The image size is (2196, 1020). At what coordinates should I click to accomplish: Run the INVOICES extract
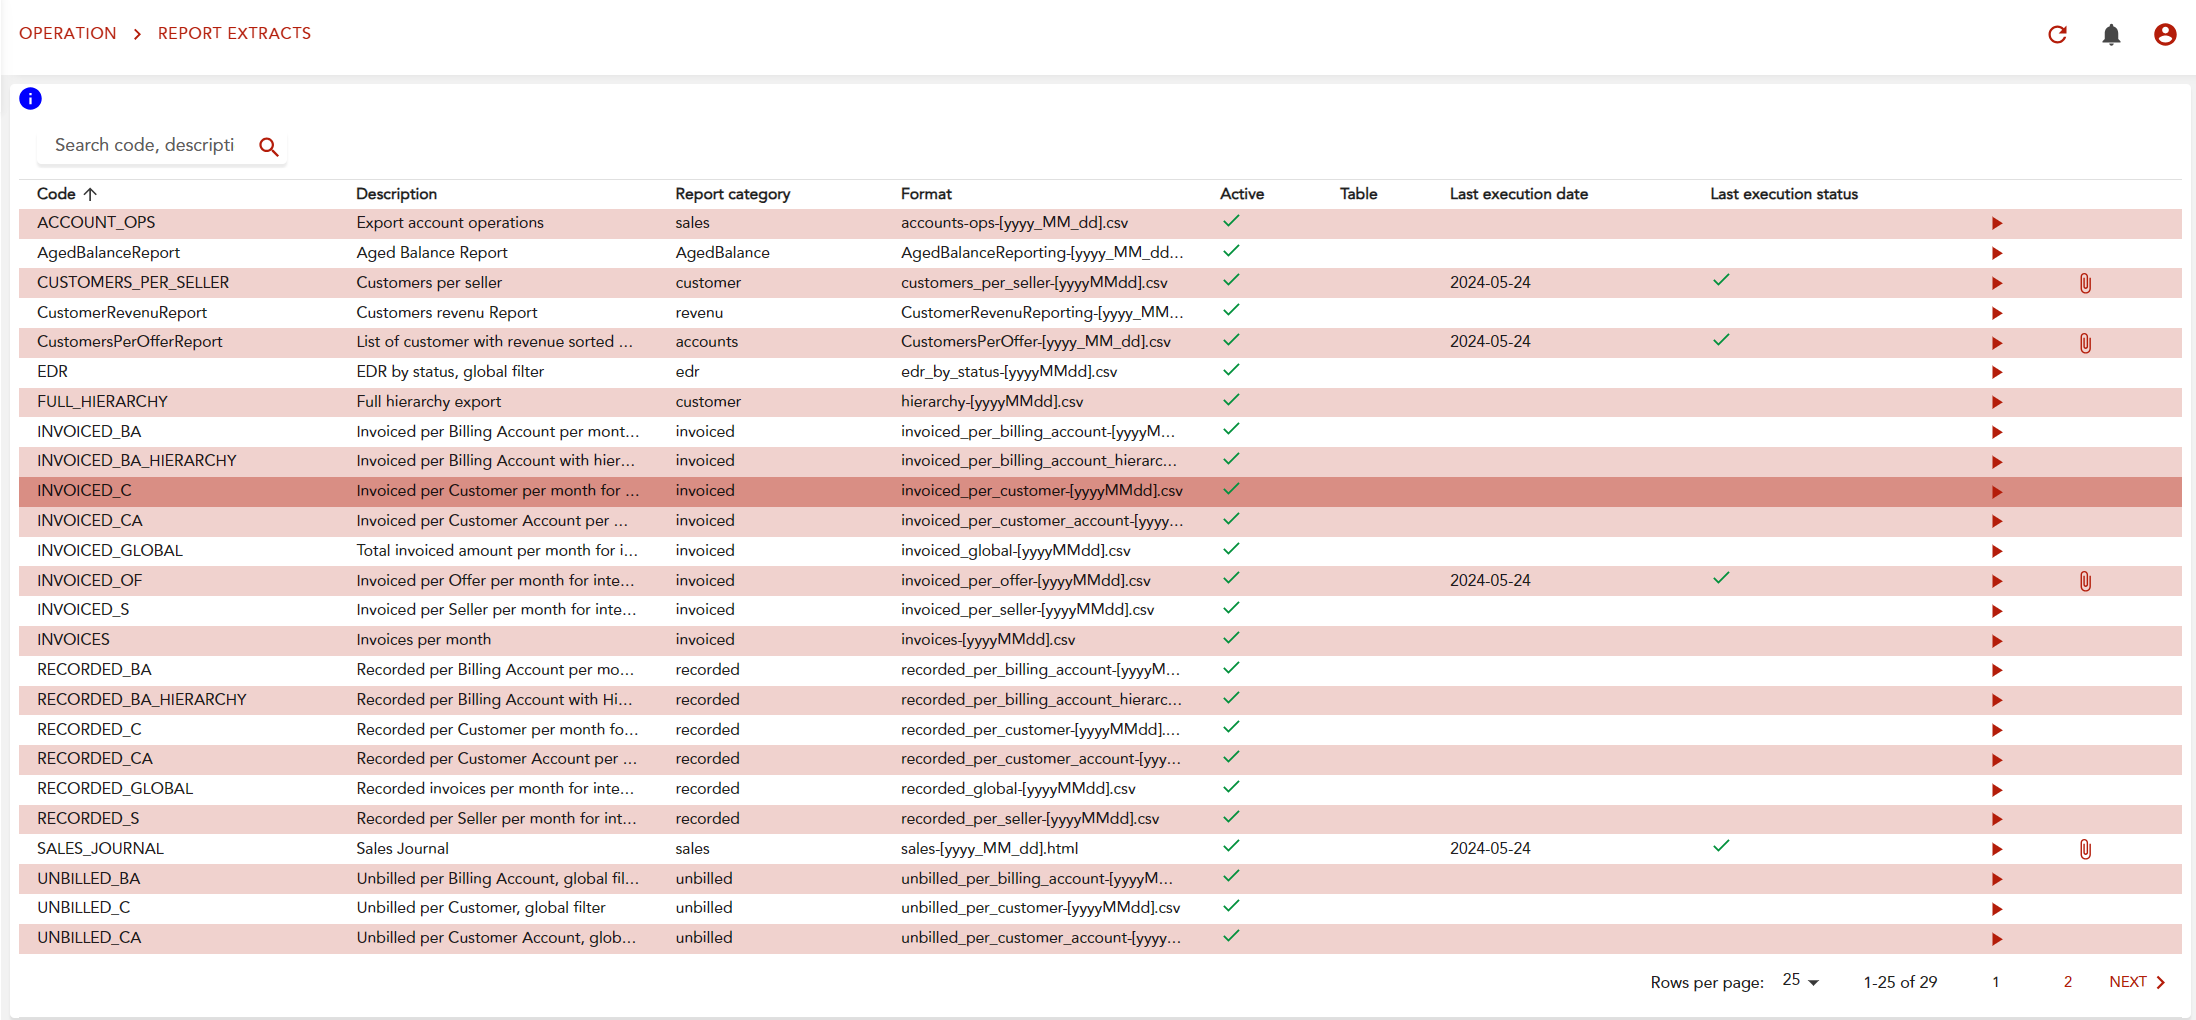[1997, 642]
